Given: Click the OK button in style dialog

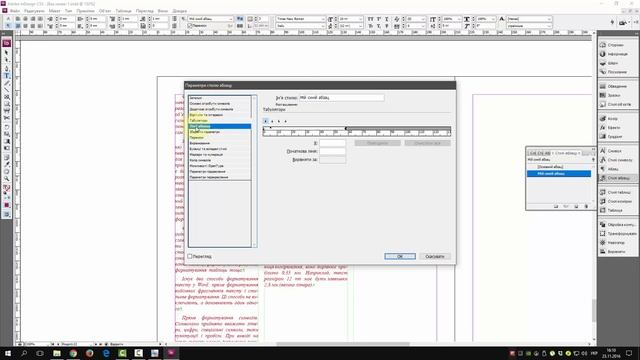Looking at the screenshot, I should click(x=400, y=256).
